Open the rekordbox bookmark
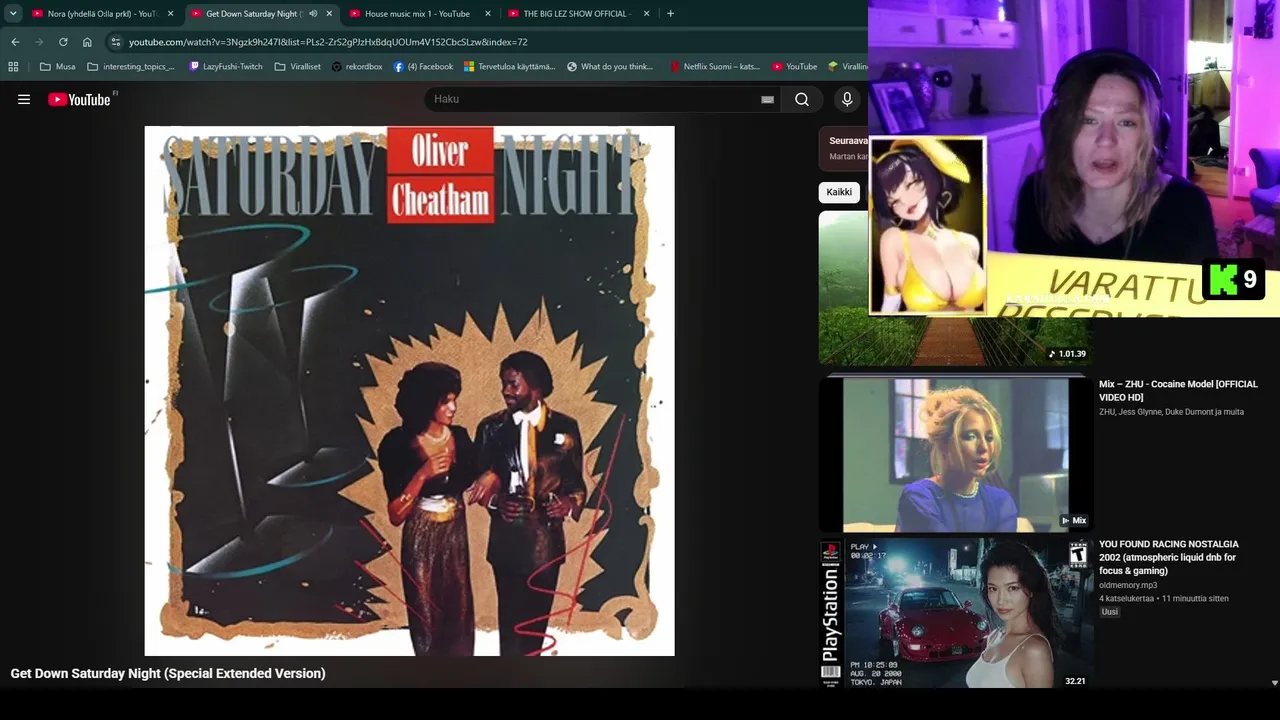1280x720 pixels. point(357,67)
